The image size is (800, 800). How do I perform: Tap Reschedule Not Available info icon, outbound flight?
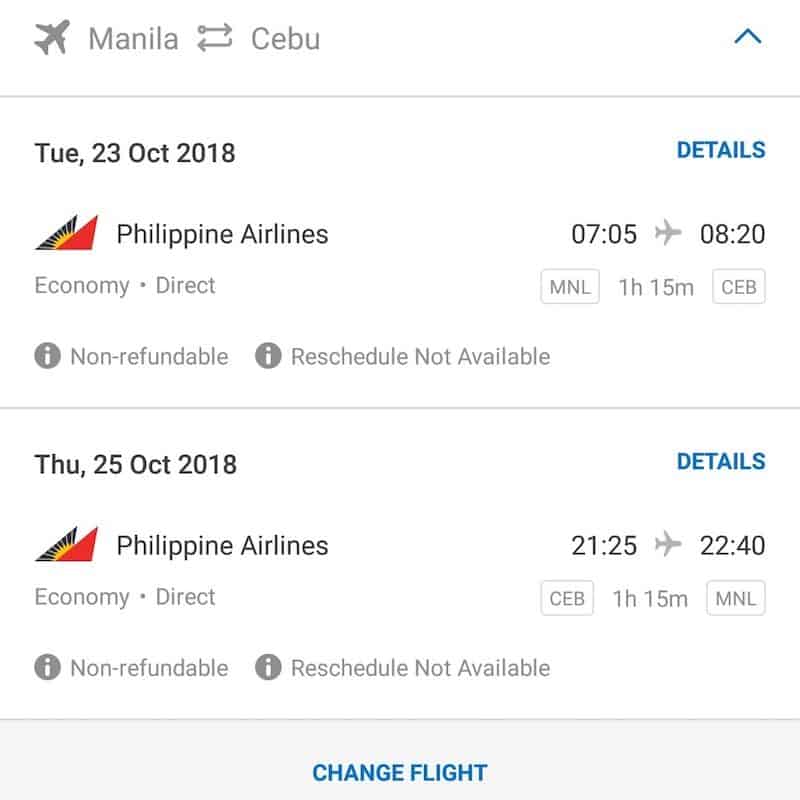click(x=268, y=356)
